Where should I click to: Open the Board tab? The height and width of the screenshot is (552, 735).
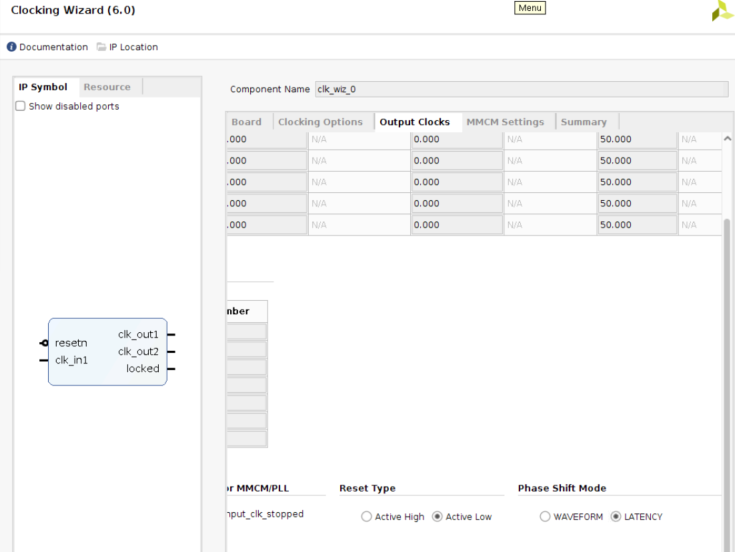[x=247, y=122]
